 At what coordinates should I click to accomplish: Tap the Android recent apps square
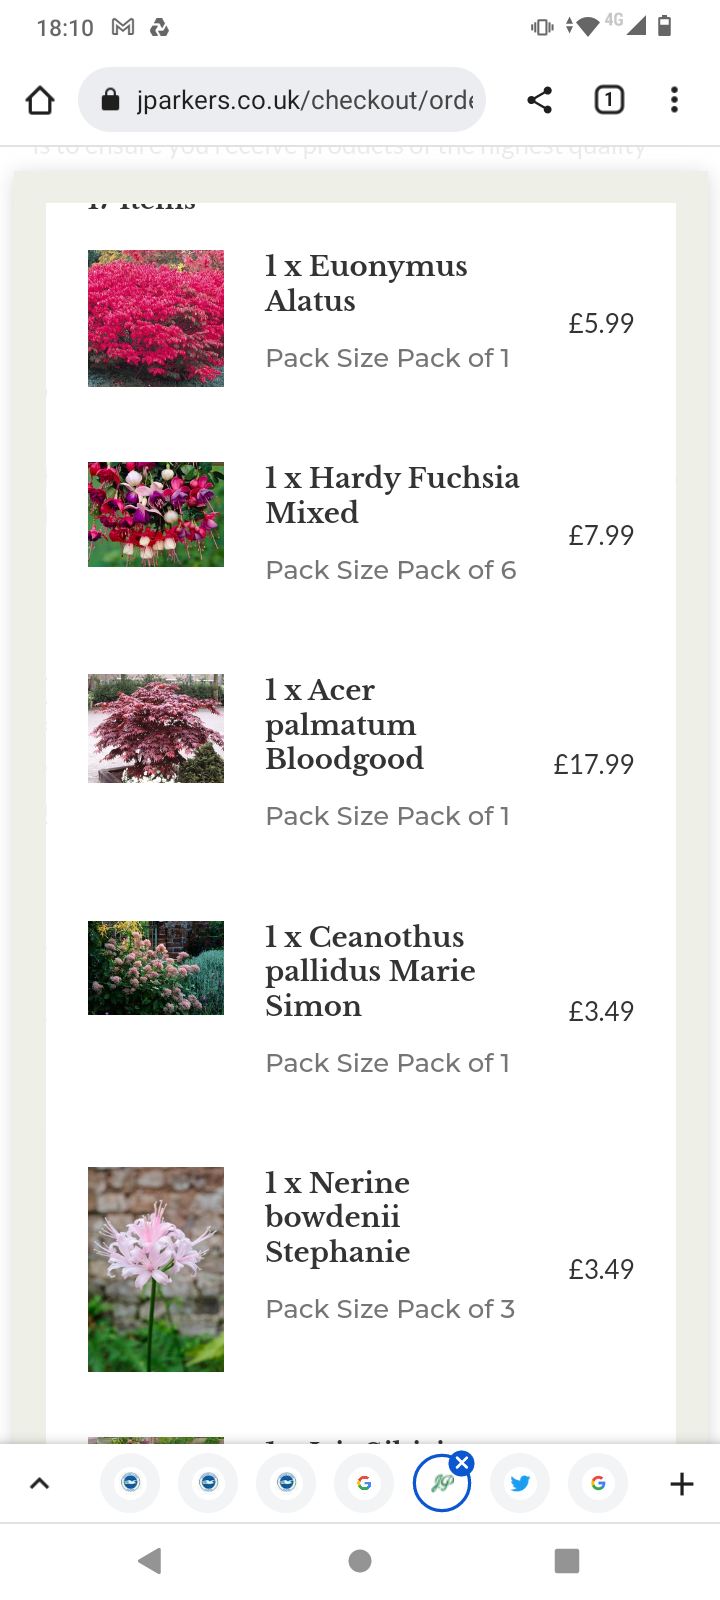[x=567, y=1560]
